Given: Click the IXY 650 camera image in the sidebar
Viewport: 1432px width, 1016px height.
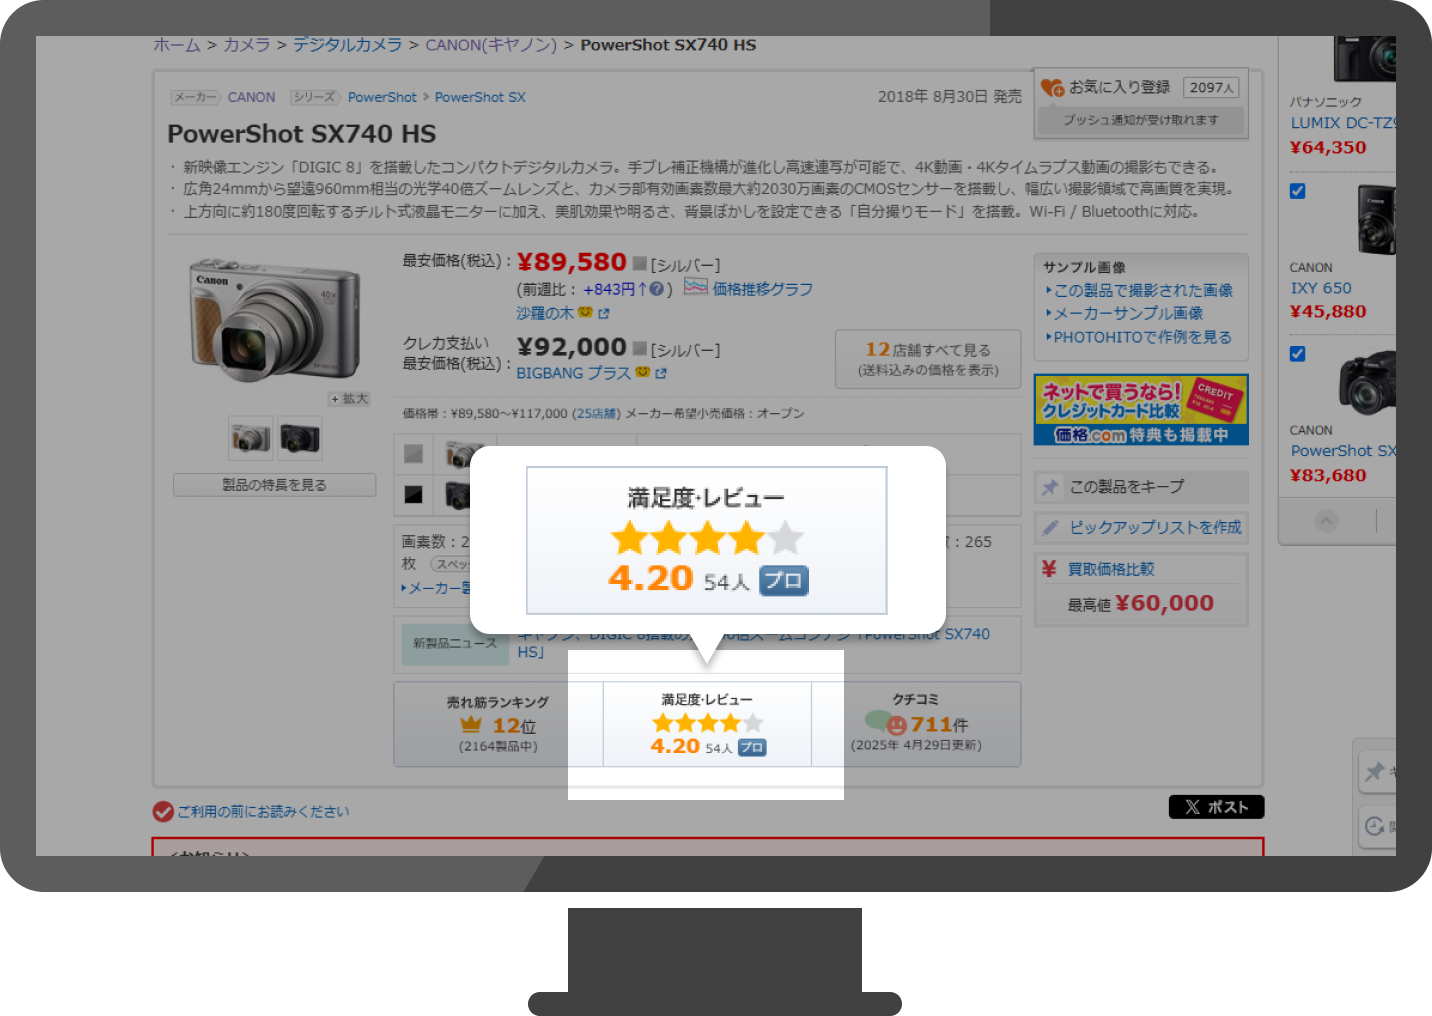Looking at the screenshot, I should pos(1376,220).
